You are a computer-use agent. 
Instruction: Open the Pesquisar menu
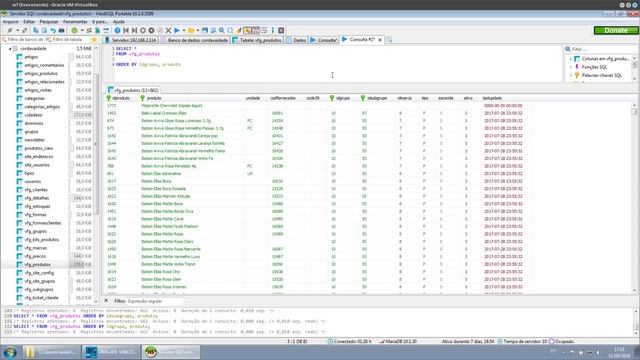pyautogui.click(x=49, y=22)
